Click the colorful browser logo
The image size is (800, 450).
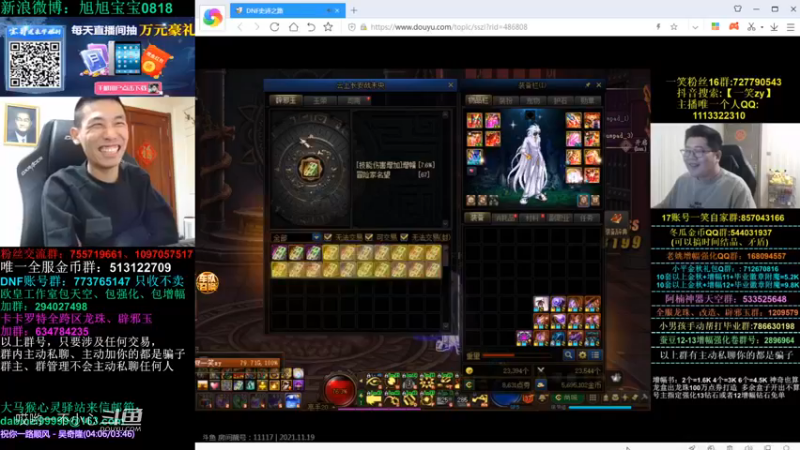click(x=212, y=17)
